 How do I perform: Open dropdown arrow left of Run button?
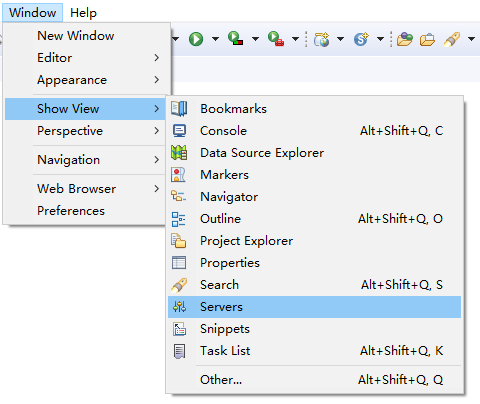[x=175, y=39]
